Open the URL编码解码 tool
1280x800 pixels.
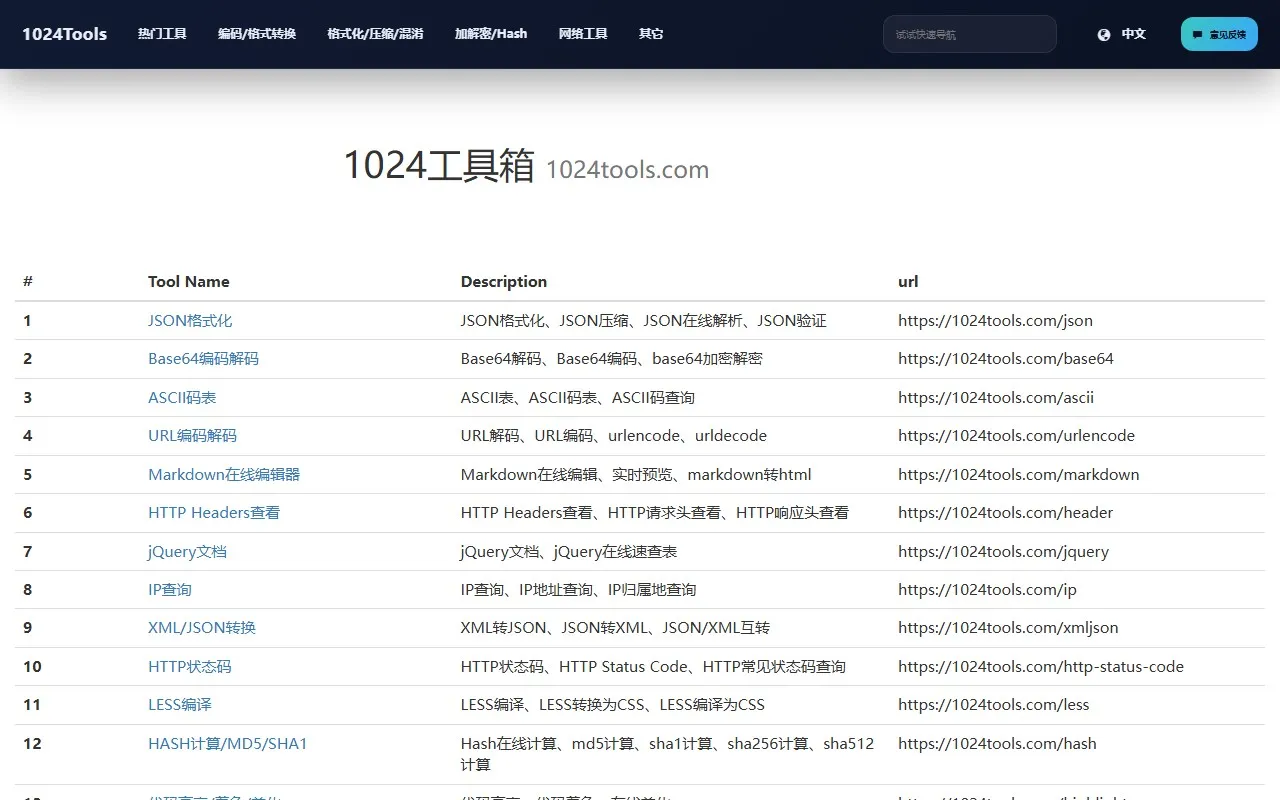[191, 435]
